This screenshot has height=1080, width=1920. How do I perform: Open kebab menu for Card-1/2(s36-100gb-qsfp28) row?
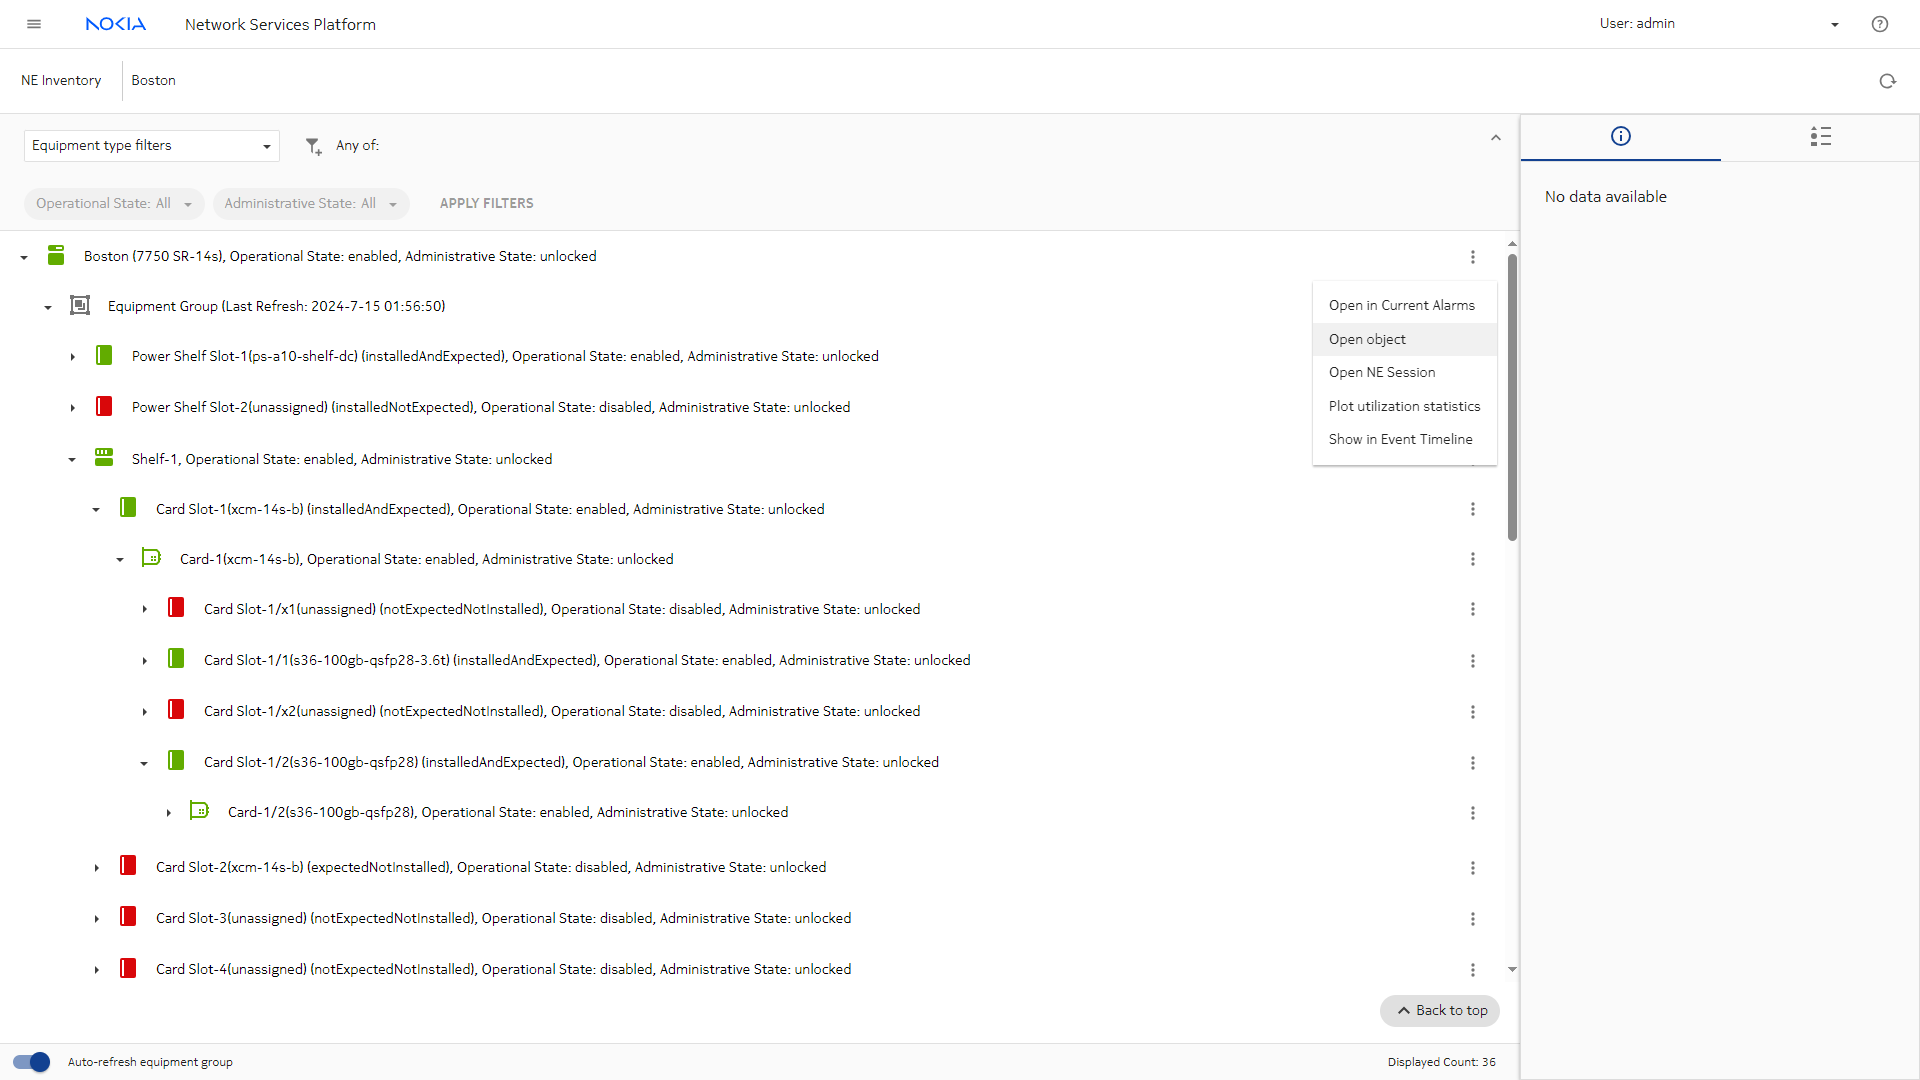(x=1472, y=813)
